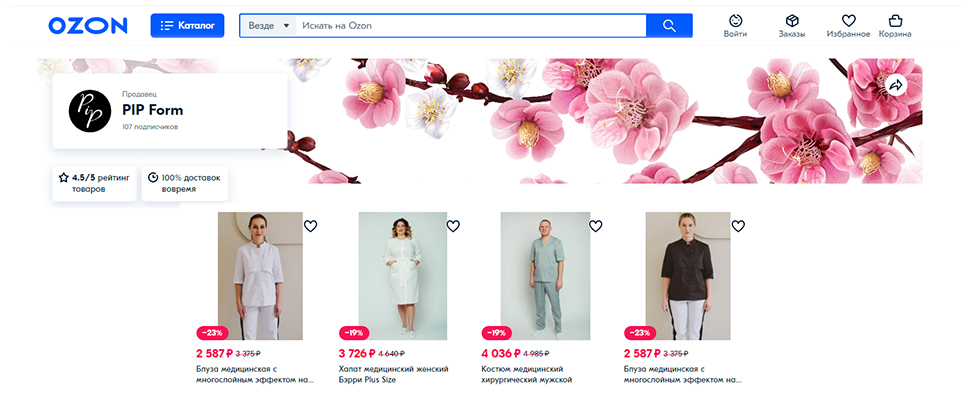
Task: Open Избранное favorites heart icon
Action: point(848,26)
